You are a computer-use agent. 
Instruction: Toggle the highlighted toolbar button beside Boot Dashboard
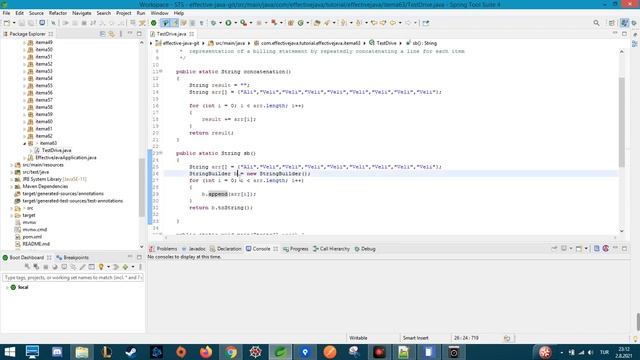coord(165,23)
